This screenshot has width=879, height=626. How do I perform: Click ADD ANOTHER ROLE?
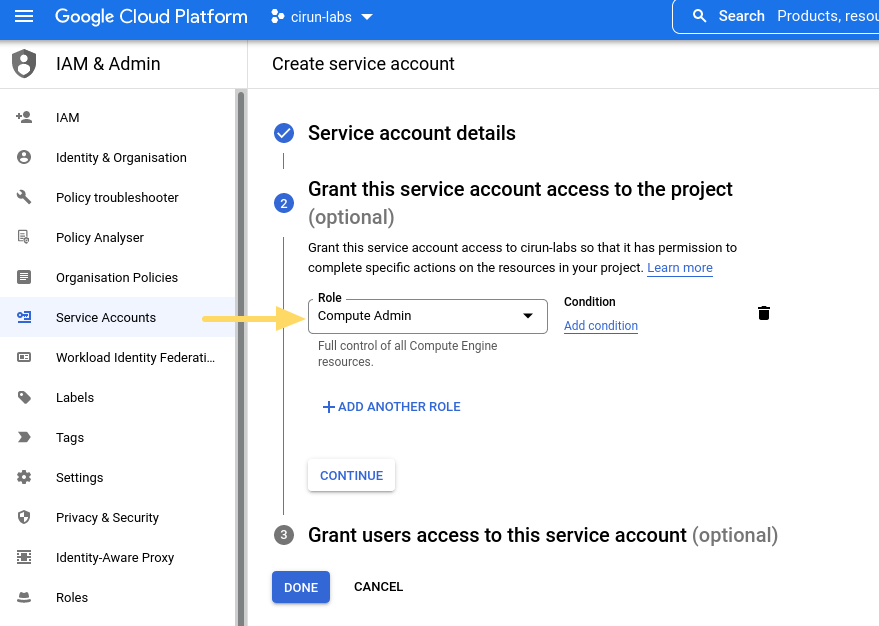(391, 406)
